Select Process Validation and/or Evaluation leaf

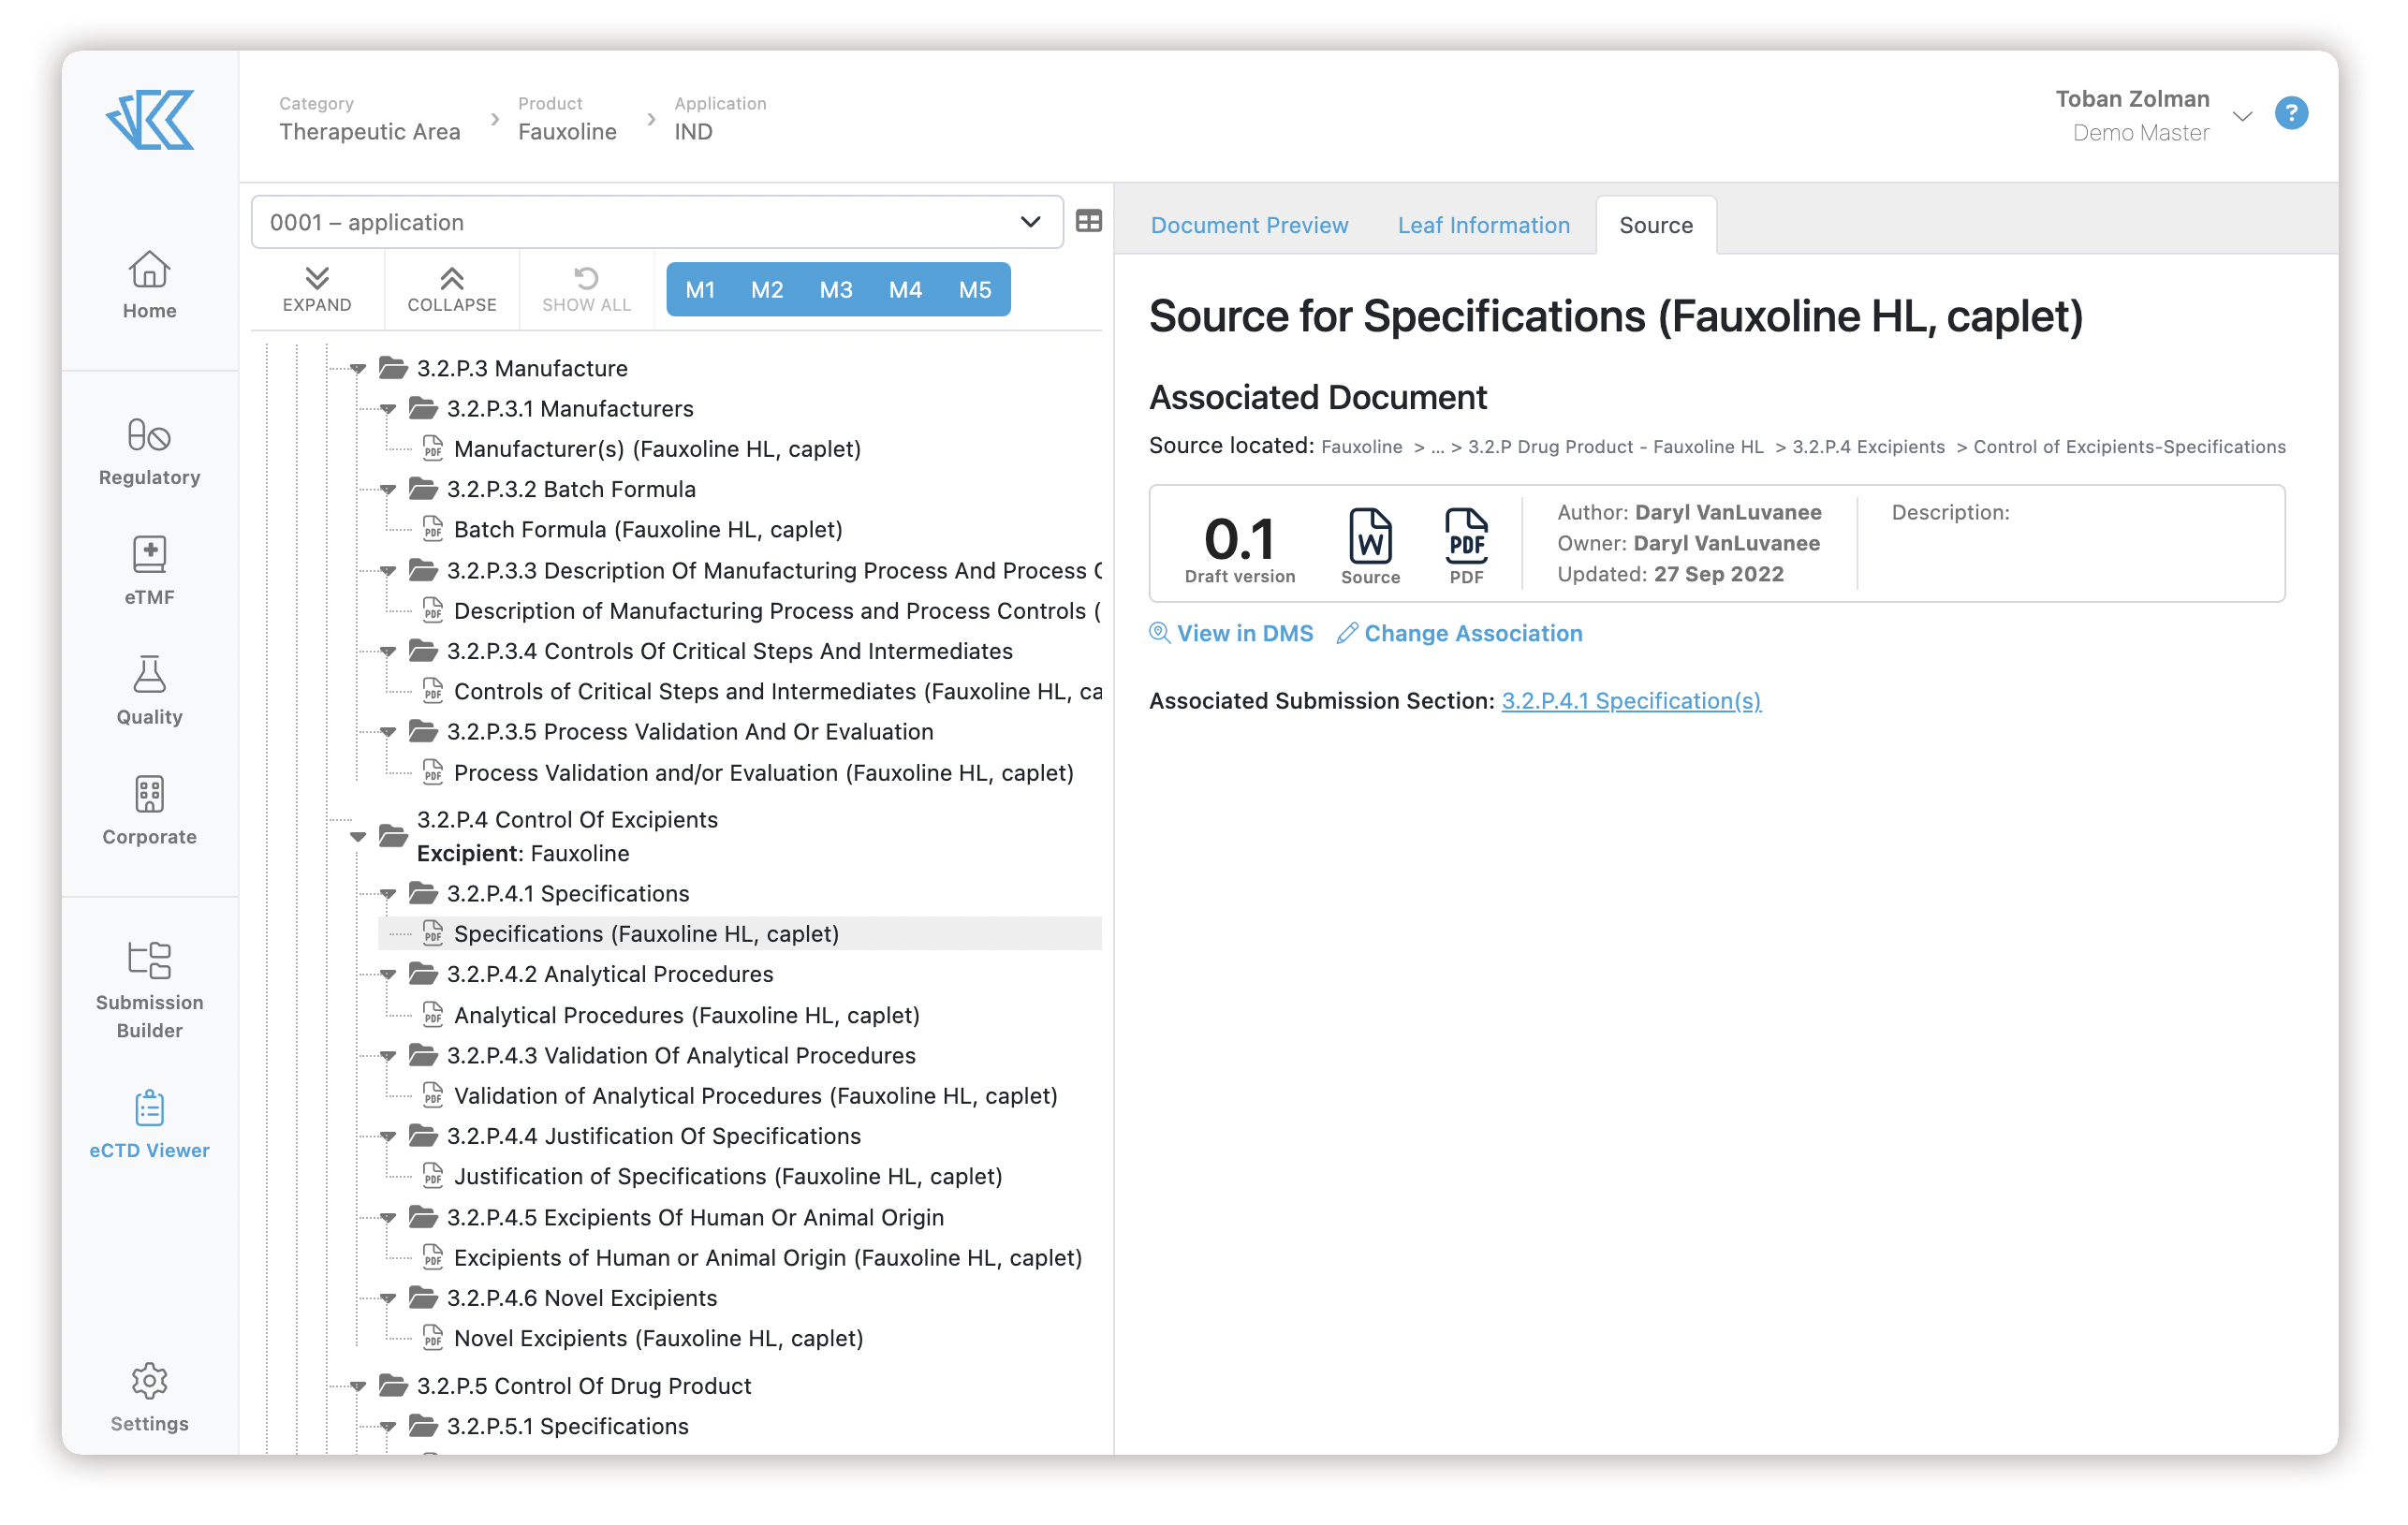coord(764,773)
